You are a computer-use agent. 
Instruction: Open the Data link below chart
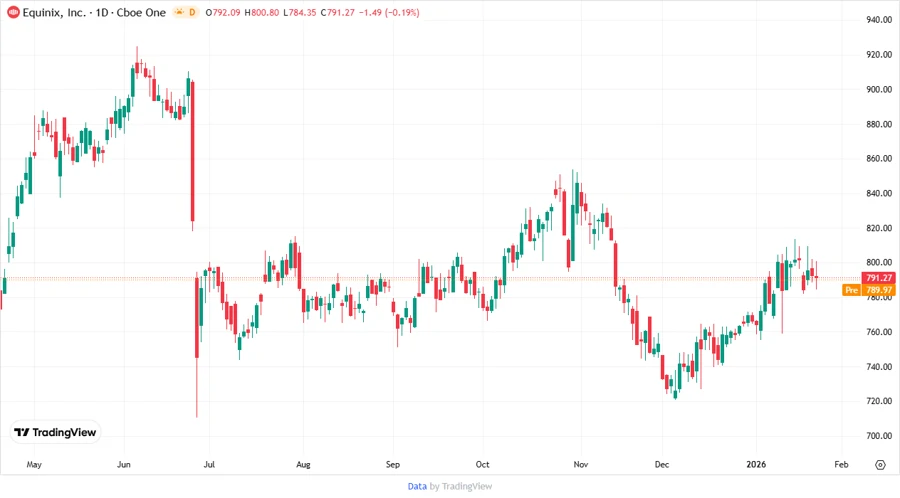[x=417, y=486]
